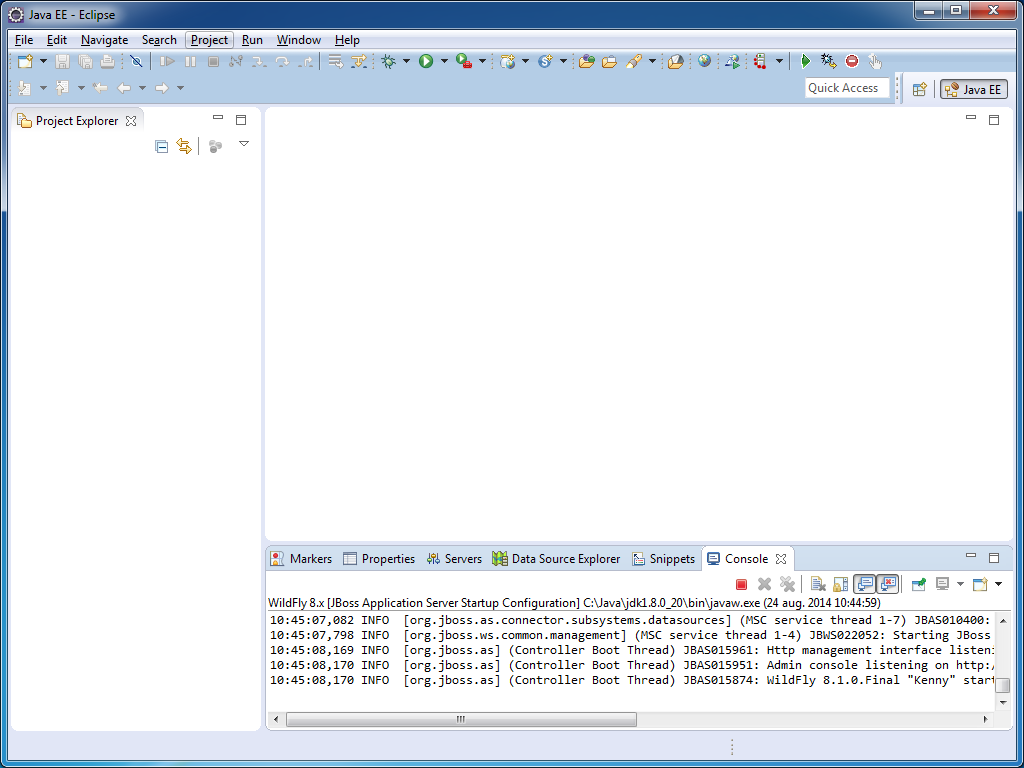Click the green bug Debug icon
The width and height of the screenshot is (1024, 768).
389,61
